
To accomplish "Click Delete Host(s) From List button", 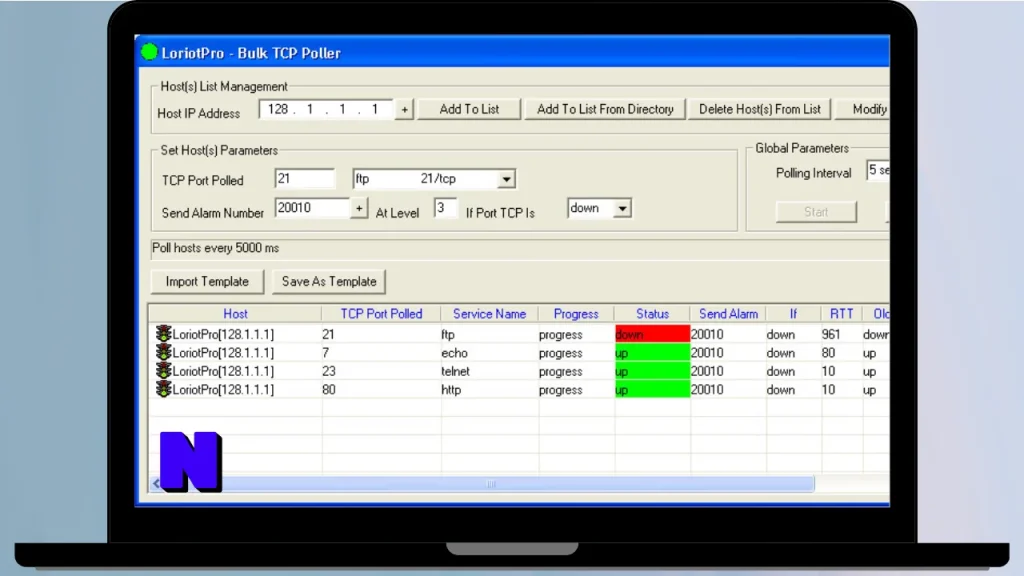I will pyautogui.click(x=760, y=109).
